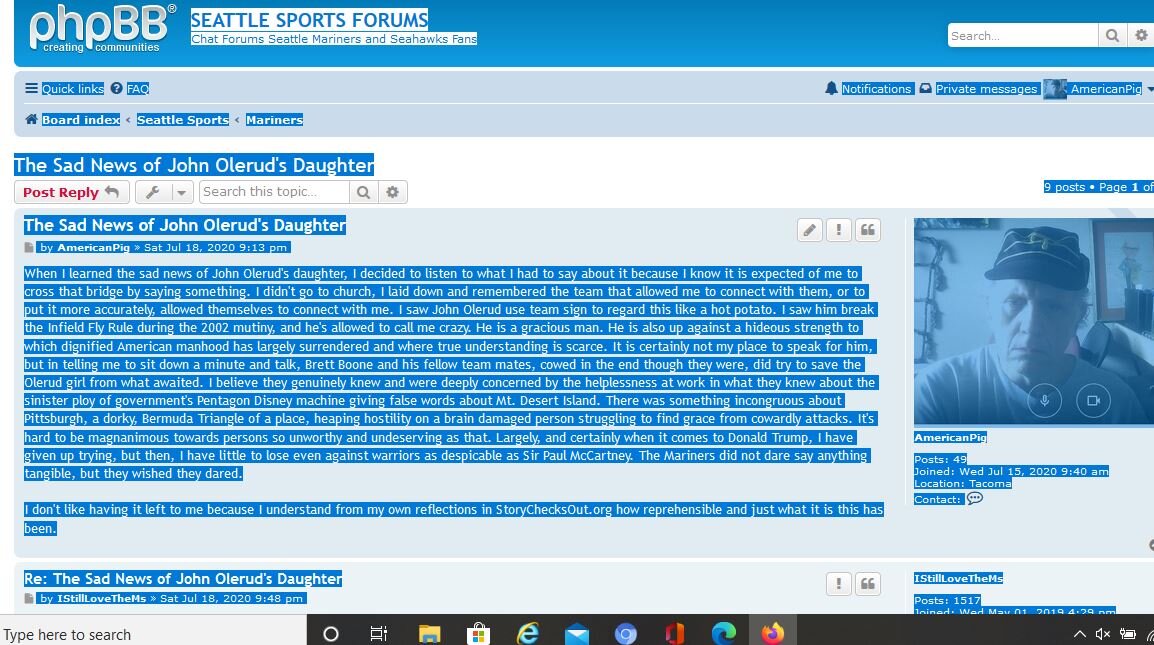Open the Notifications menu

(877, 88)
